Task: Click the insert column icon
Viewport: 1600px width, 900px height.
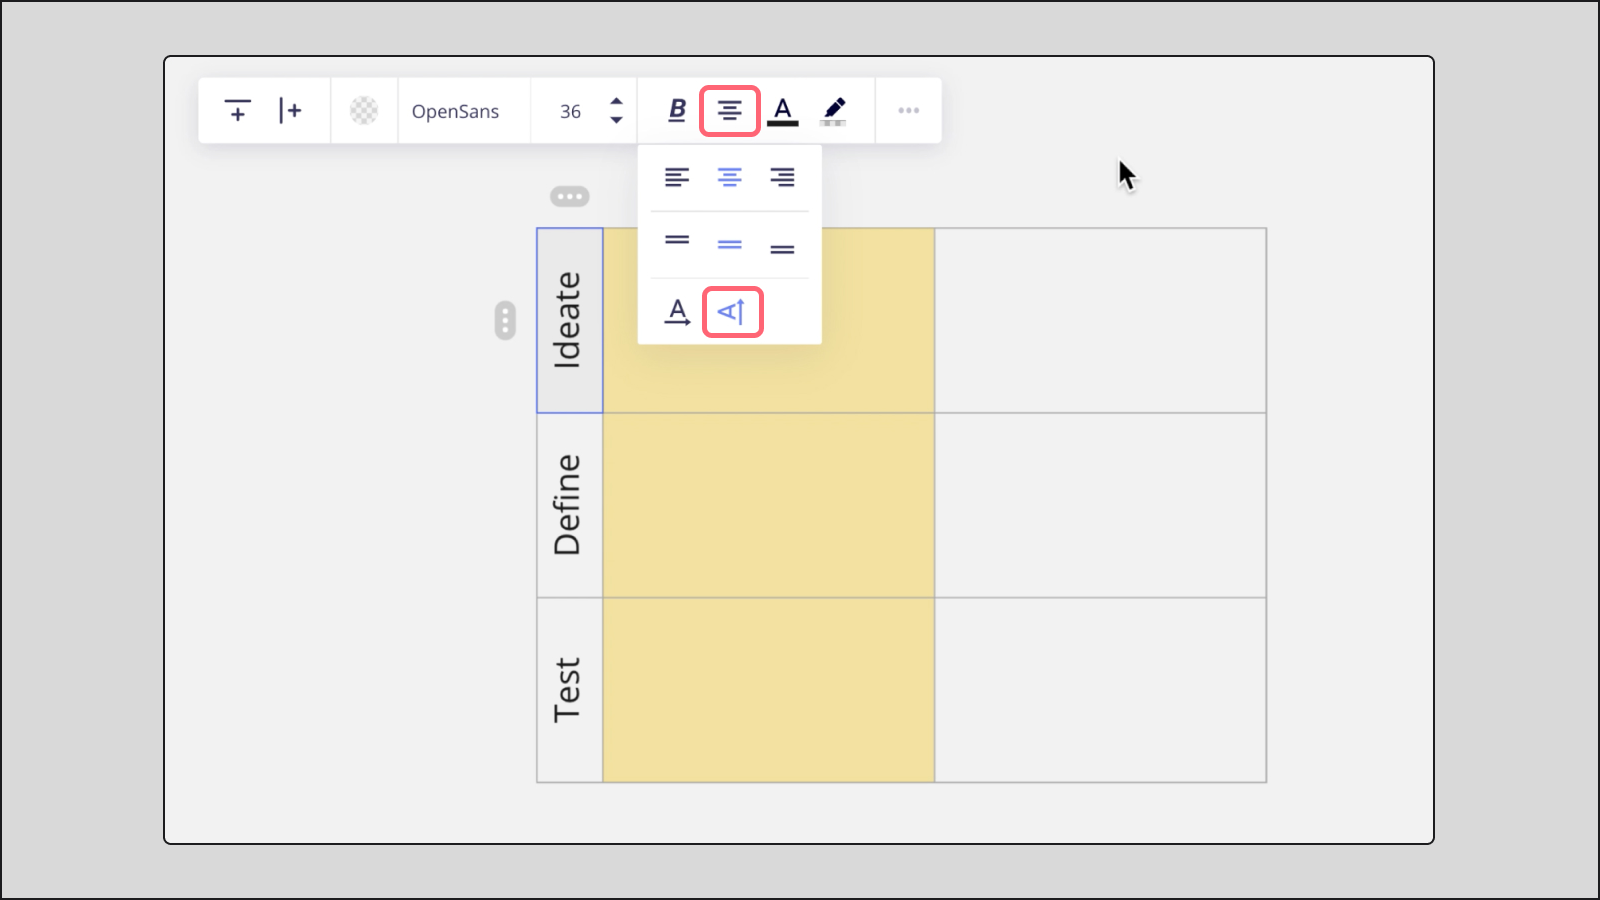Action: [290, 110]
